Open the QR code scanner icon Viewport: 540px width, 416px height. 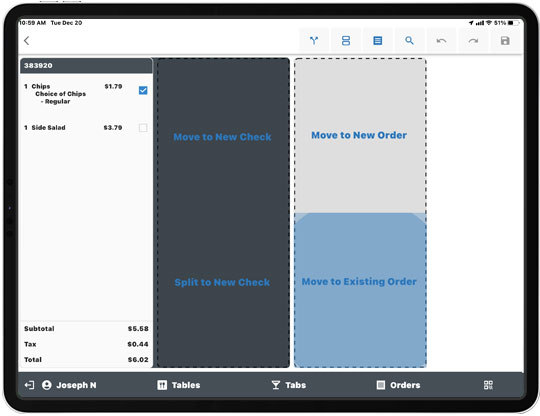click(488, 385)
